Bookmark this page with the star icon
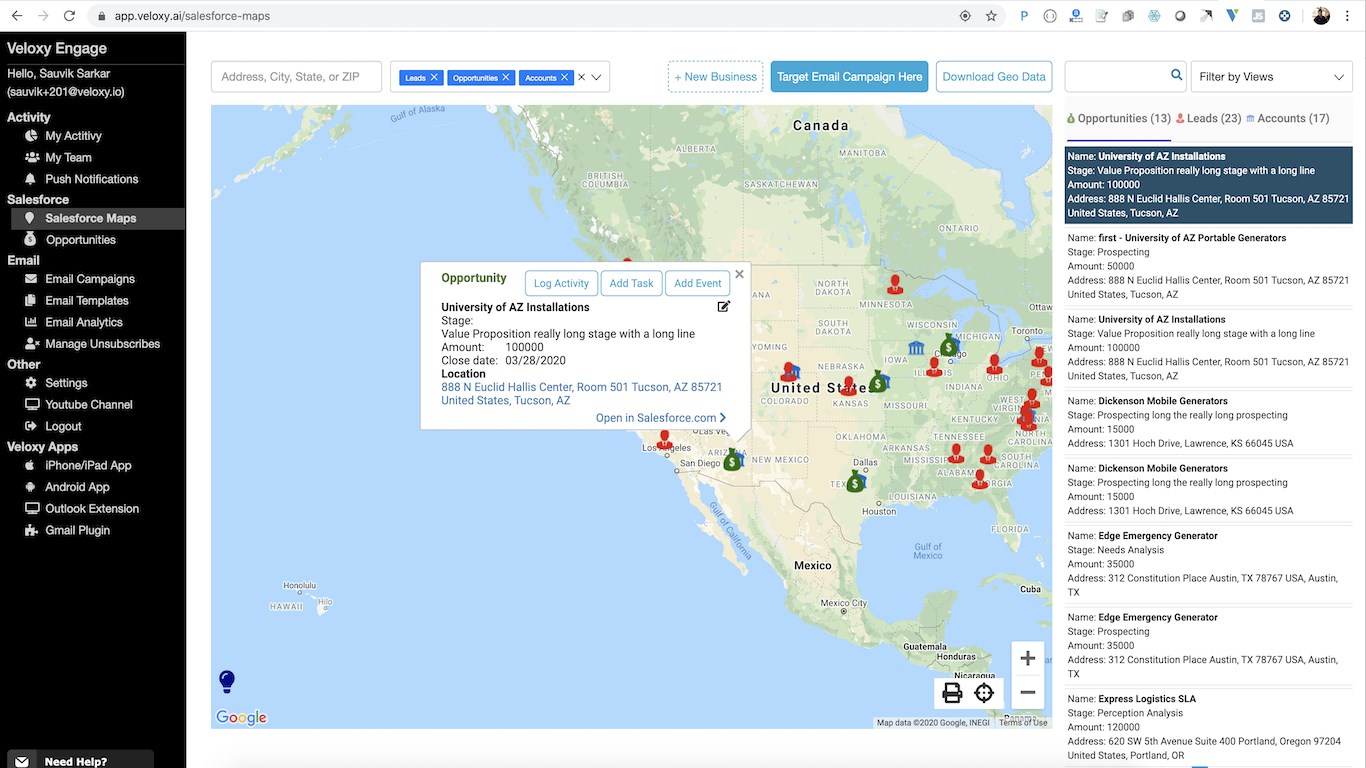Screen dimensions: 1366x768 [991, 16]
